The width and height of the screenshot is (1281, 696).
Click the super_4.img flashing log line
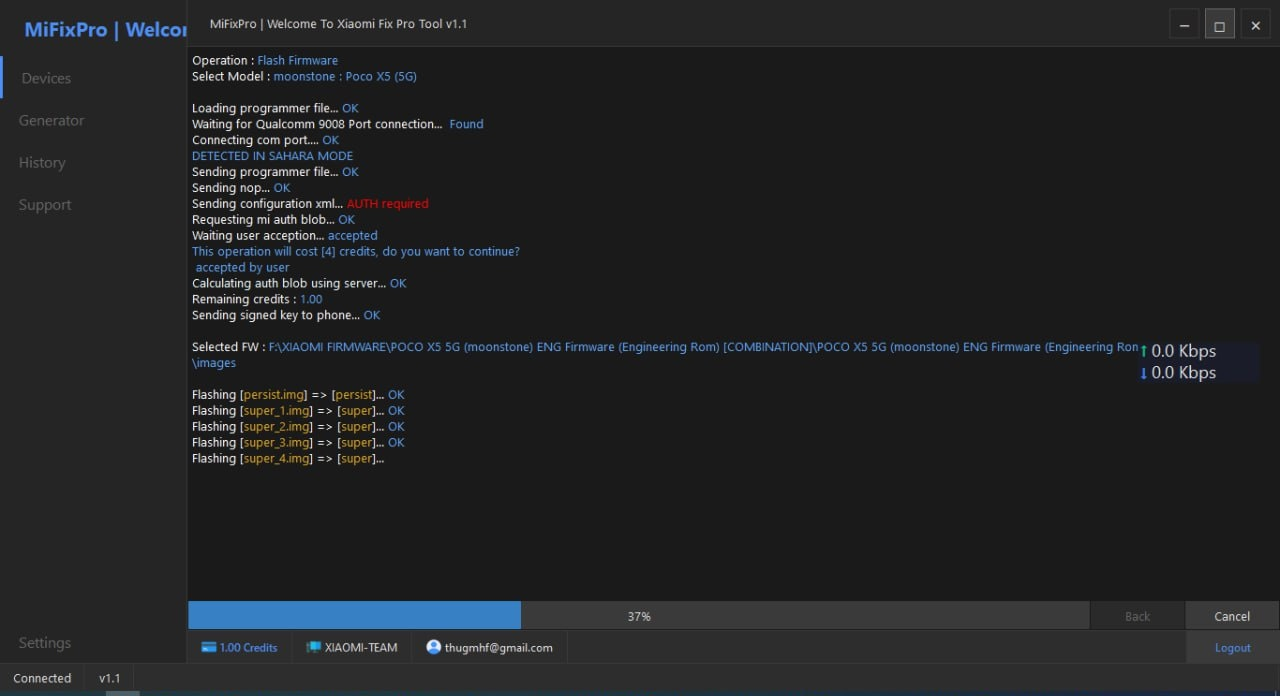tap(288, 459)
